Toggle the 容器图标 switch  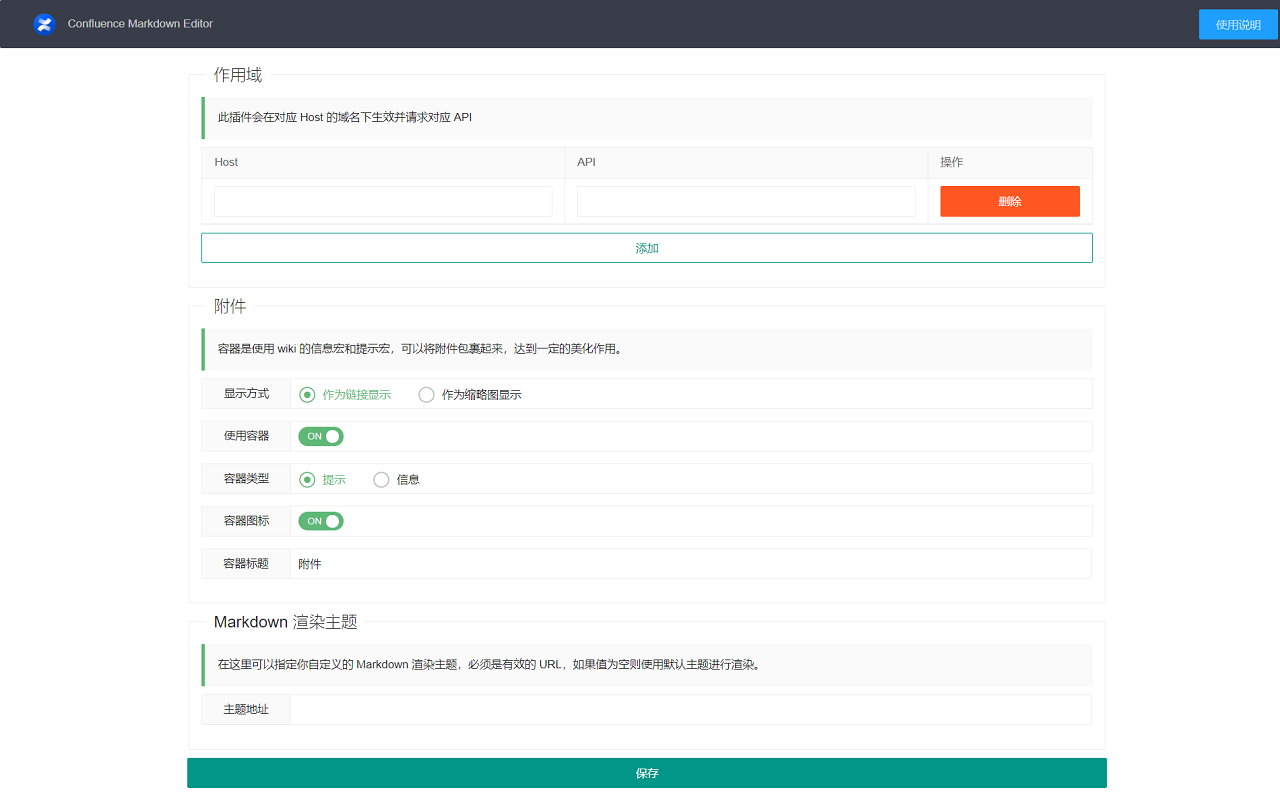click(321, 521)
